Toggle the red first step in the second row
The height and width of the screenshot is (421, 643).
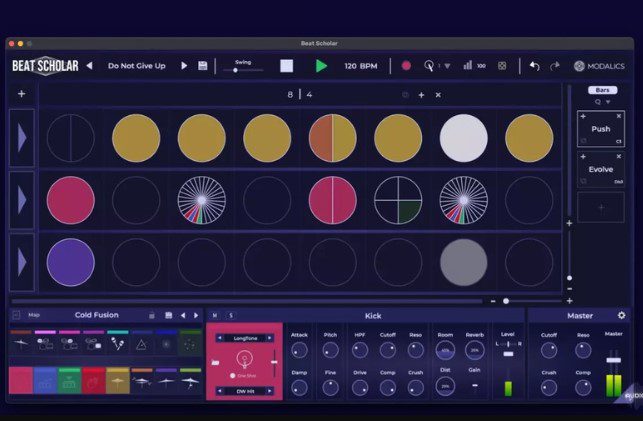[71, 200]
